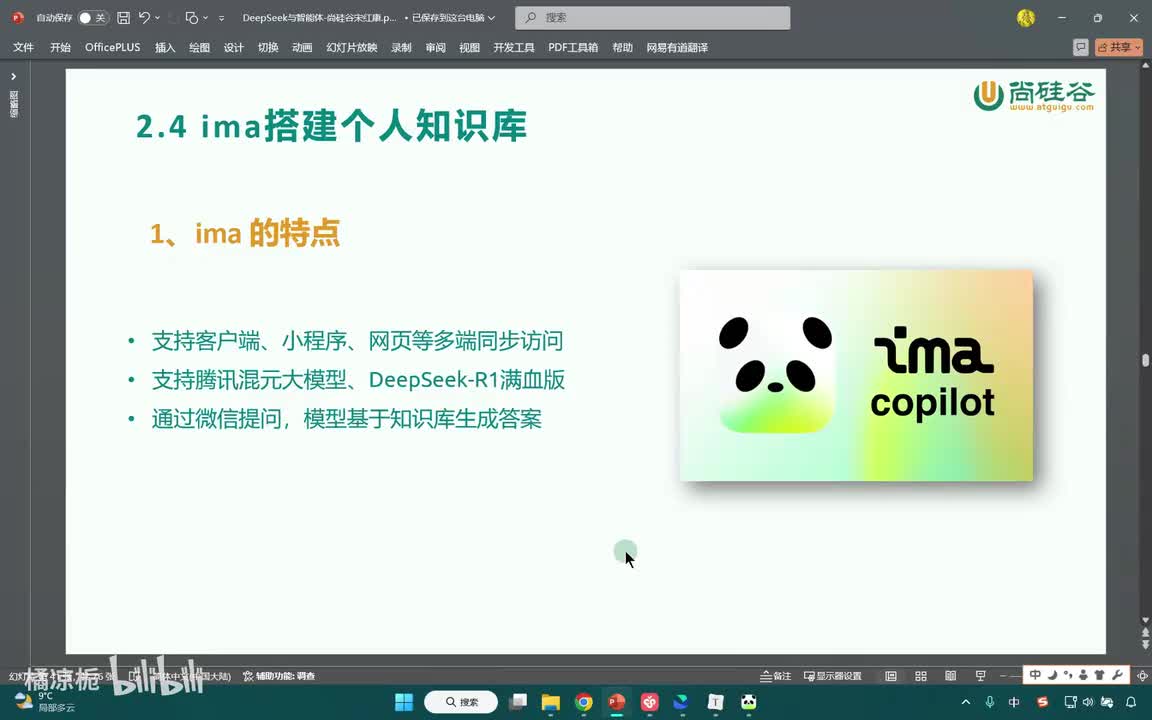Open Task View from the taskbar
The height and width of the screenshot is (720, 1152).
(518, 702)
